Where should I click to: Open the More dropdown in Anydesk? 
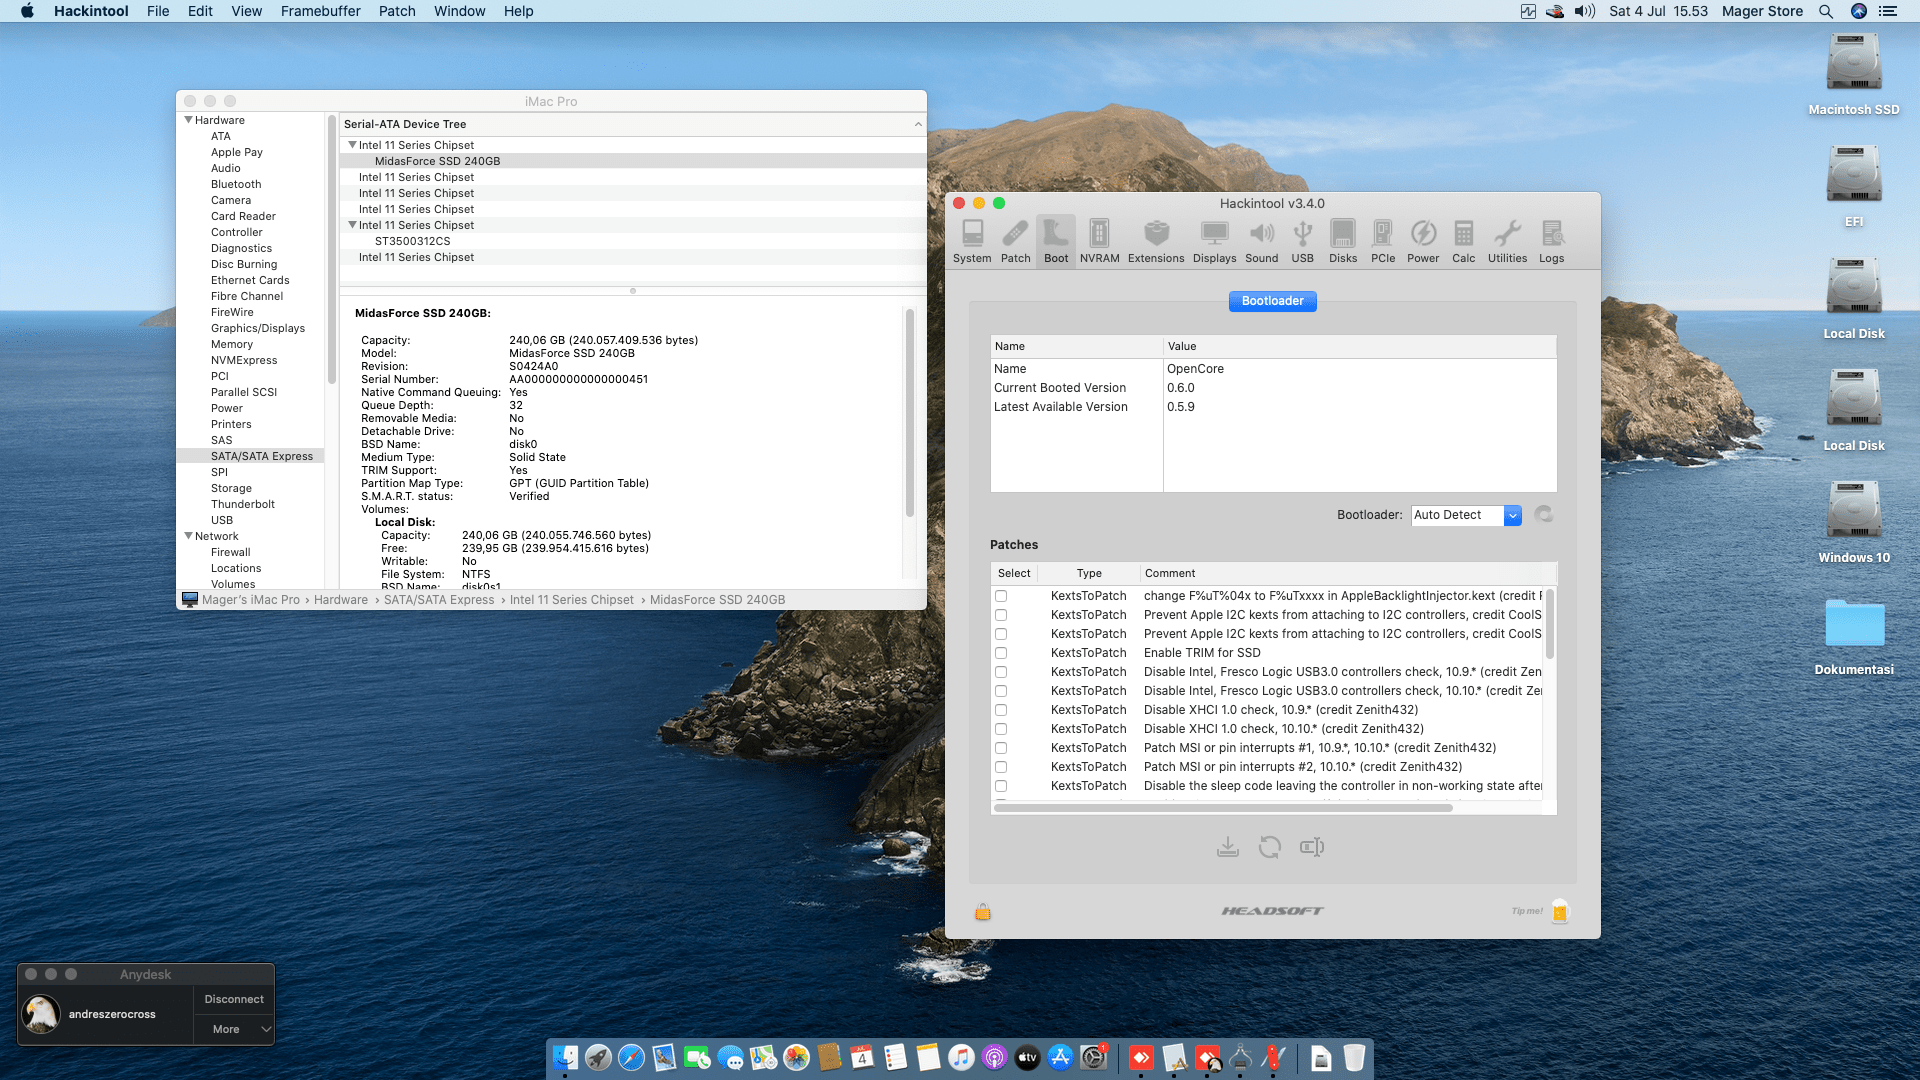coord(233,1029)
